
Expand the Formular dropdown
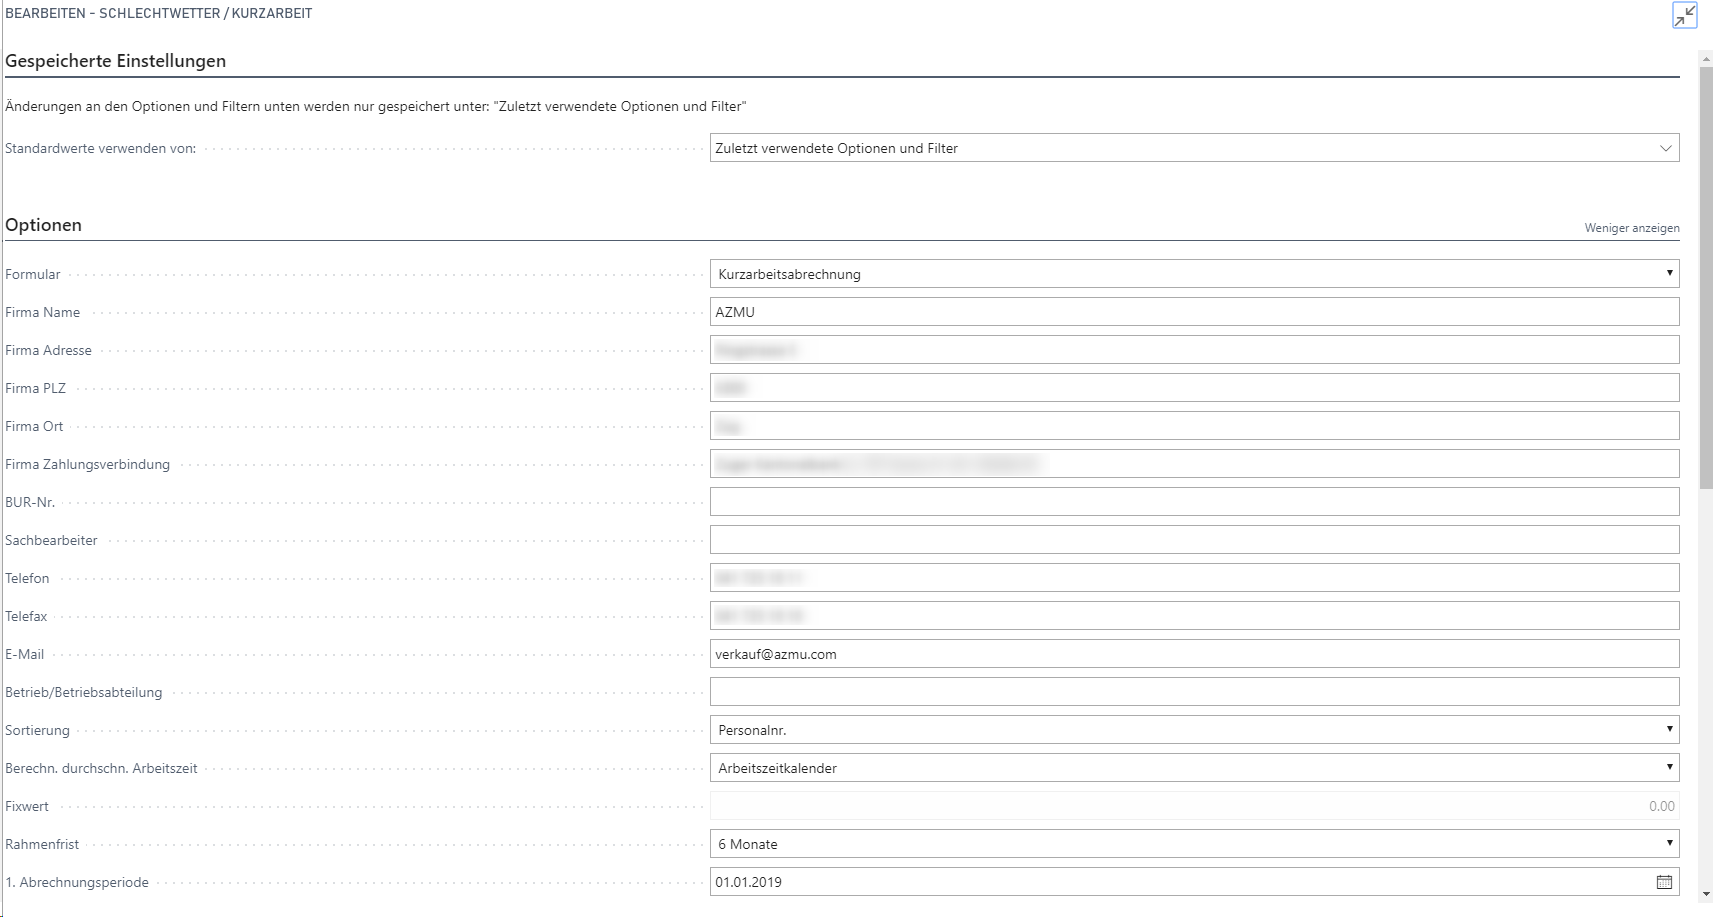[x=1194, y=274]
